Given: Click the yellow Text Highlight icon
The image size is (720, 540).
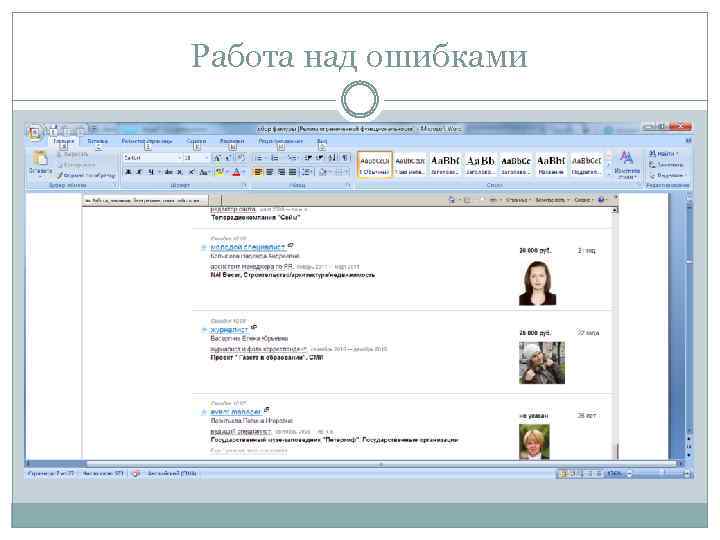Looking at the screenshot, I should coord(219,172).
